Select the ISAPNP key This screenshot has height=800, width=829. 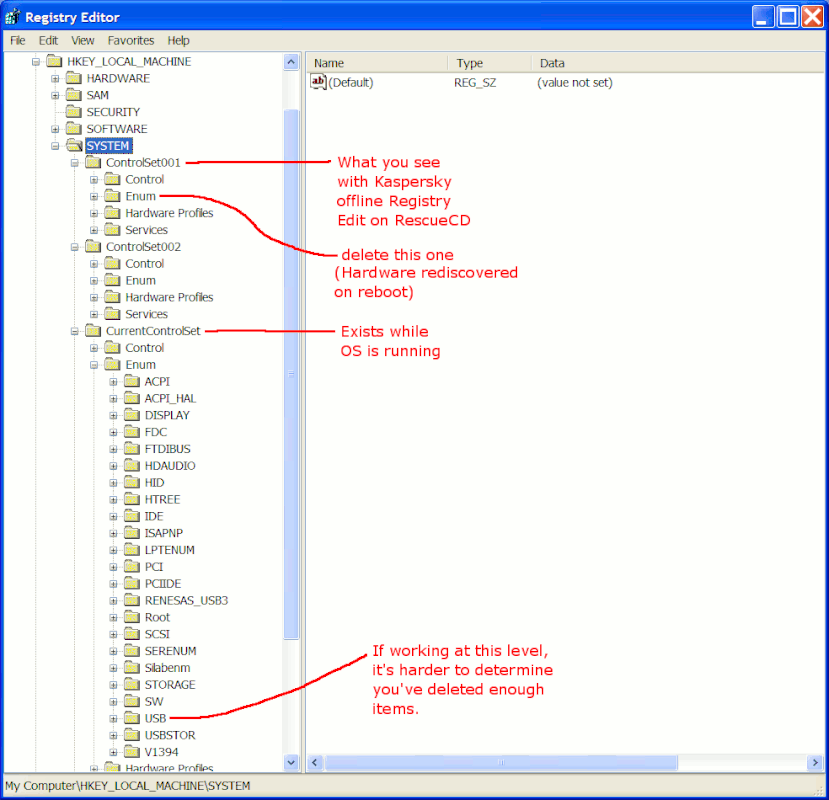(163, 533)
